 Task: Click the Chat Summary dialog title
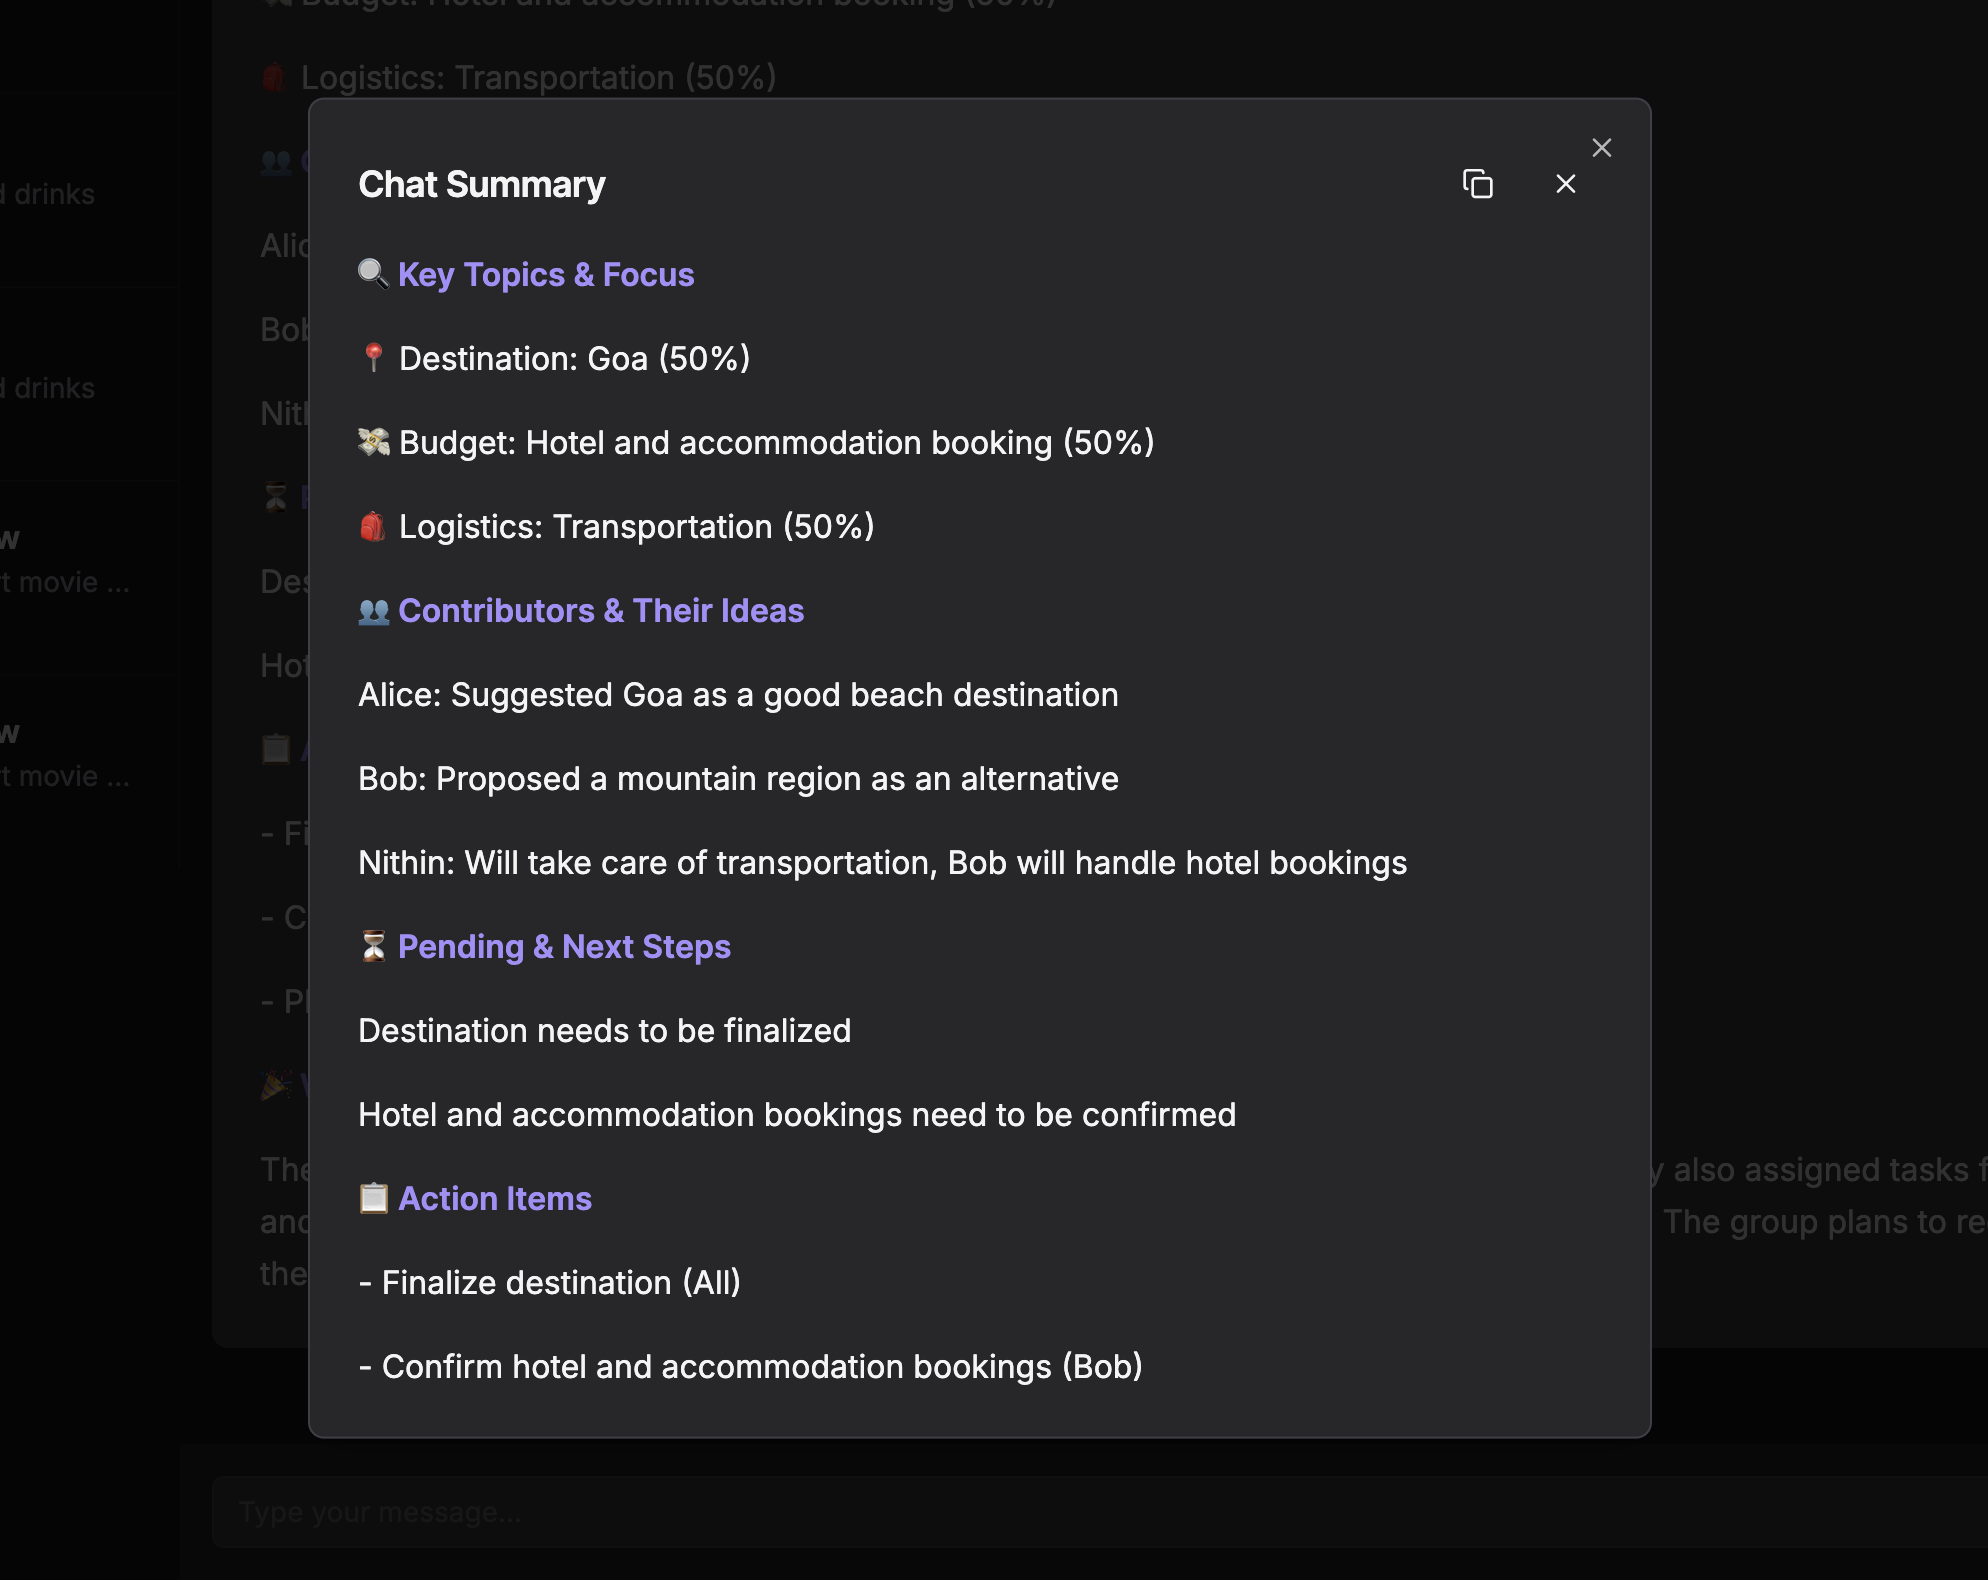[482, 185]
